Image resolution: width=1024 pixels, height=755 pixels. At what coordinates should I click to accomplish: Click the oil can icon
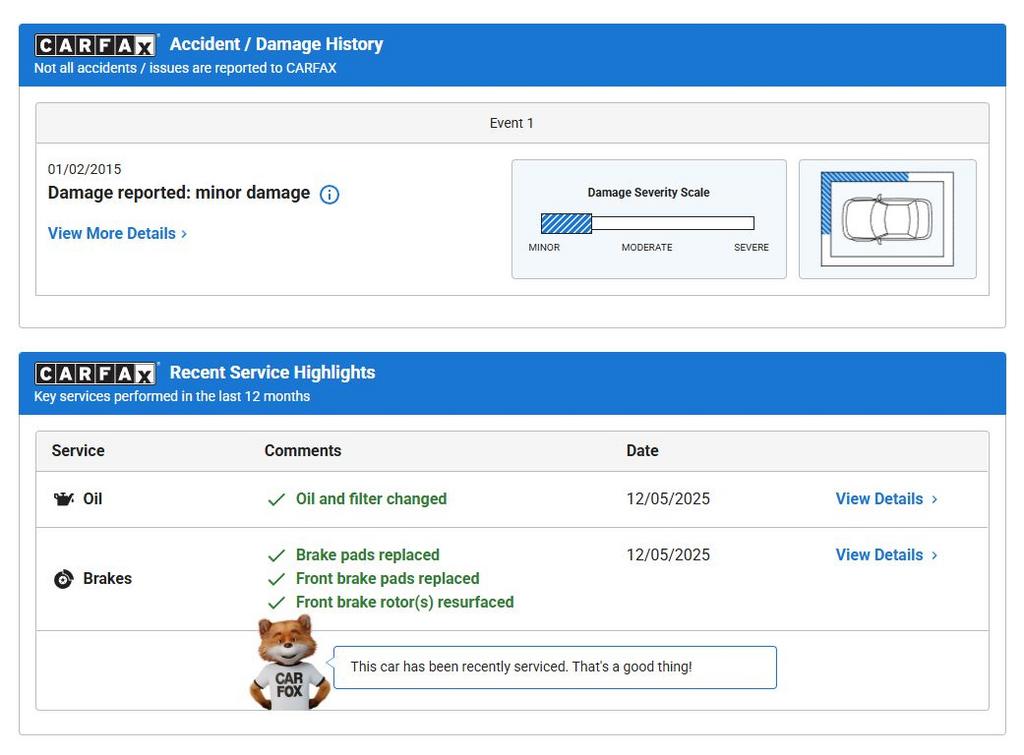(64, 499)
